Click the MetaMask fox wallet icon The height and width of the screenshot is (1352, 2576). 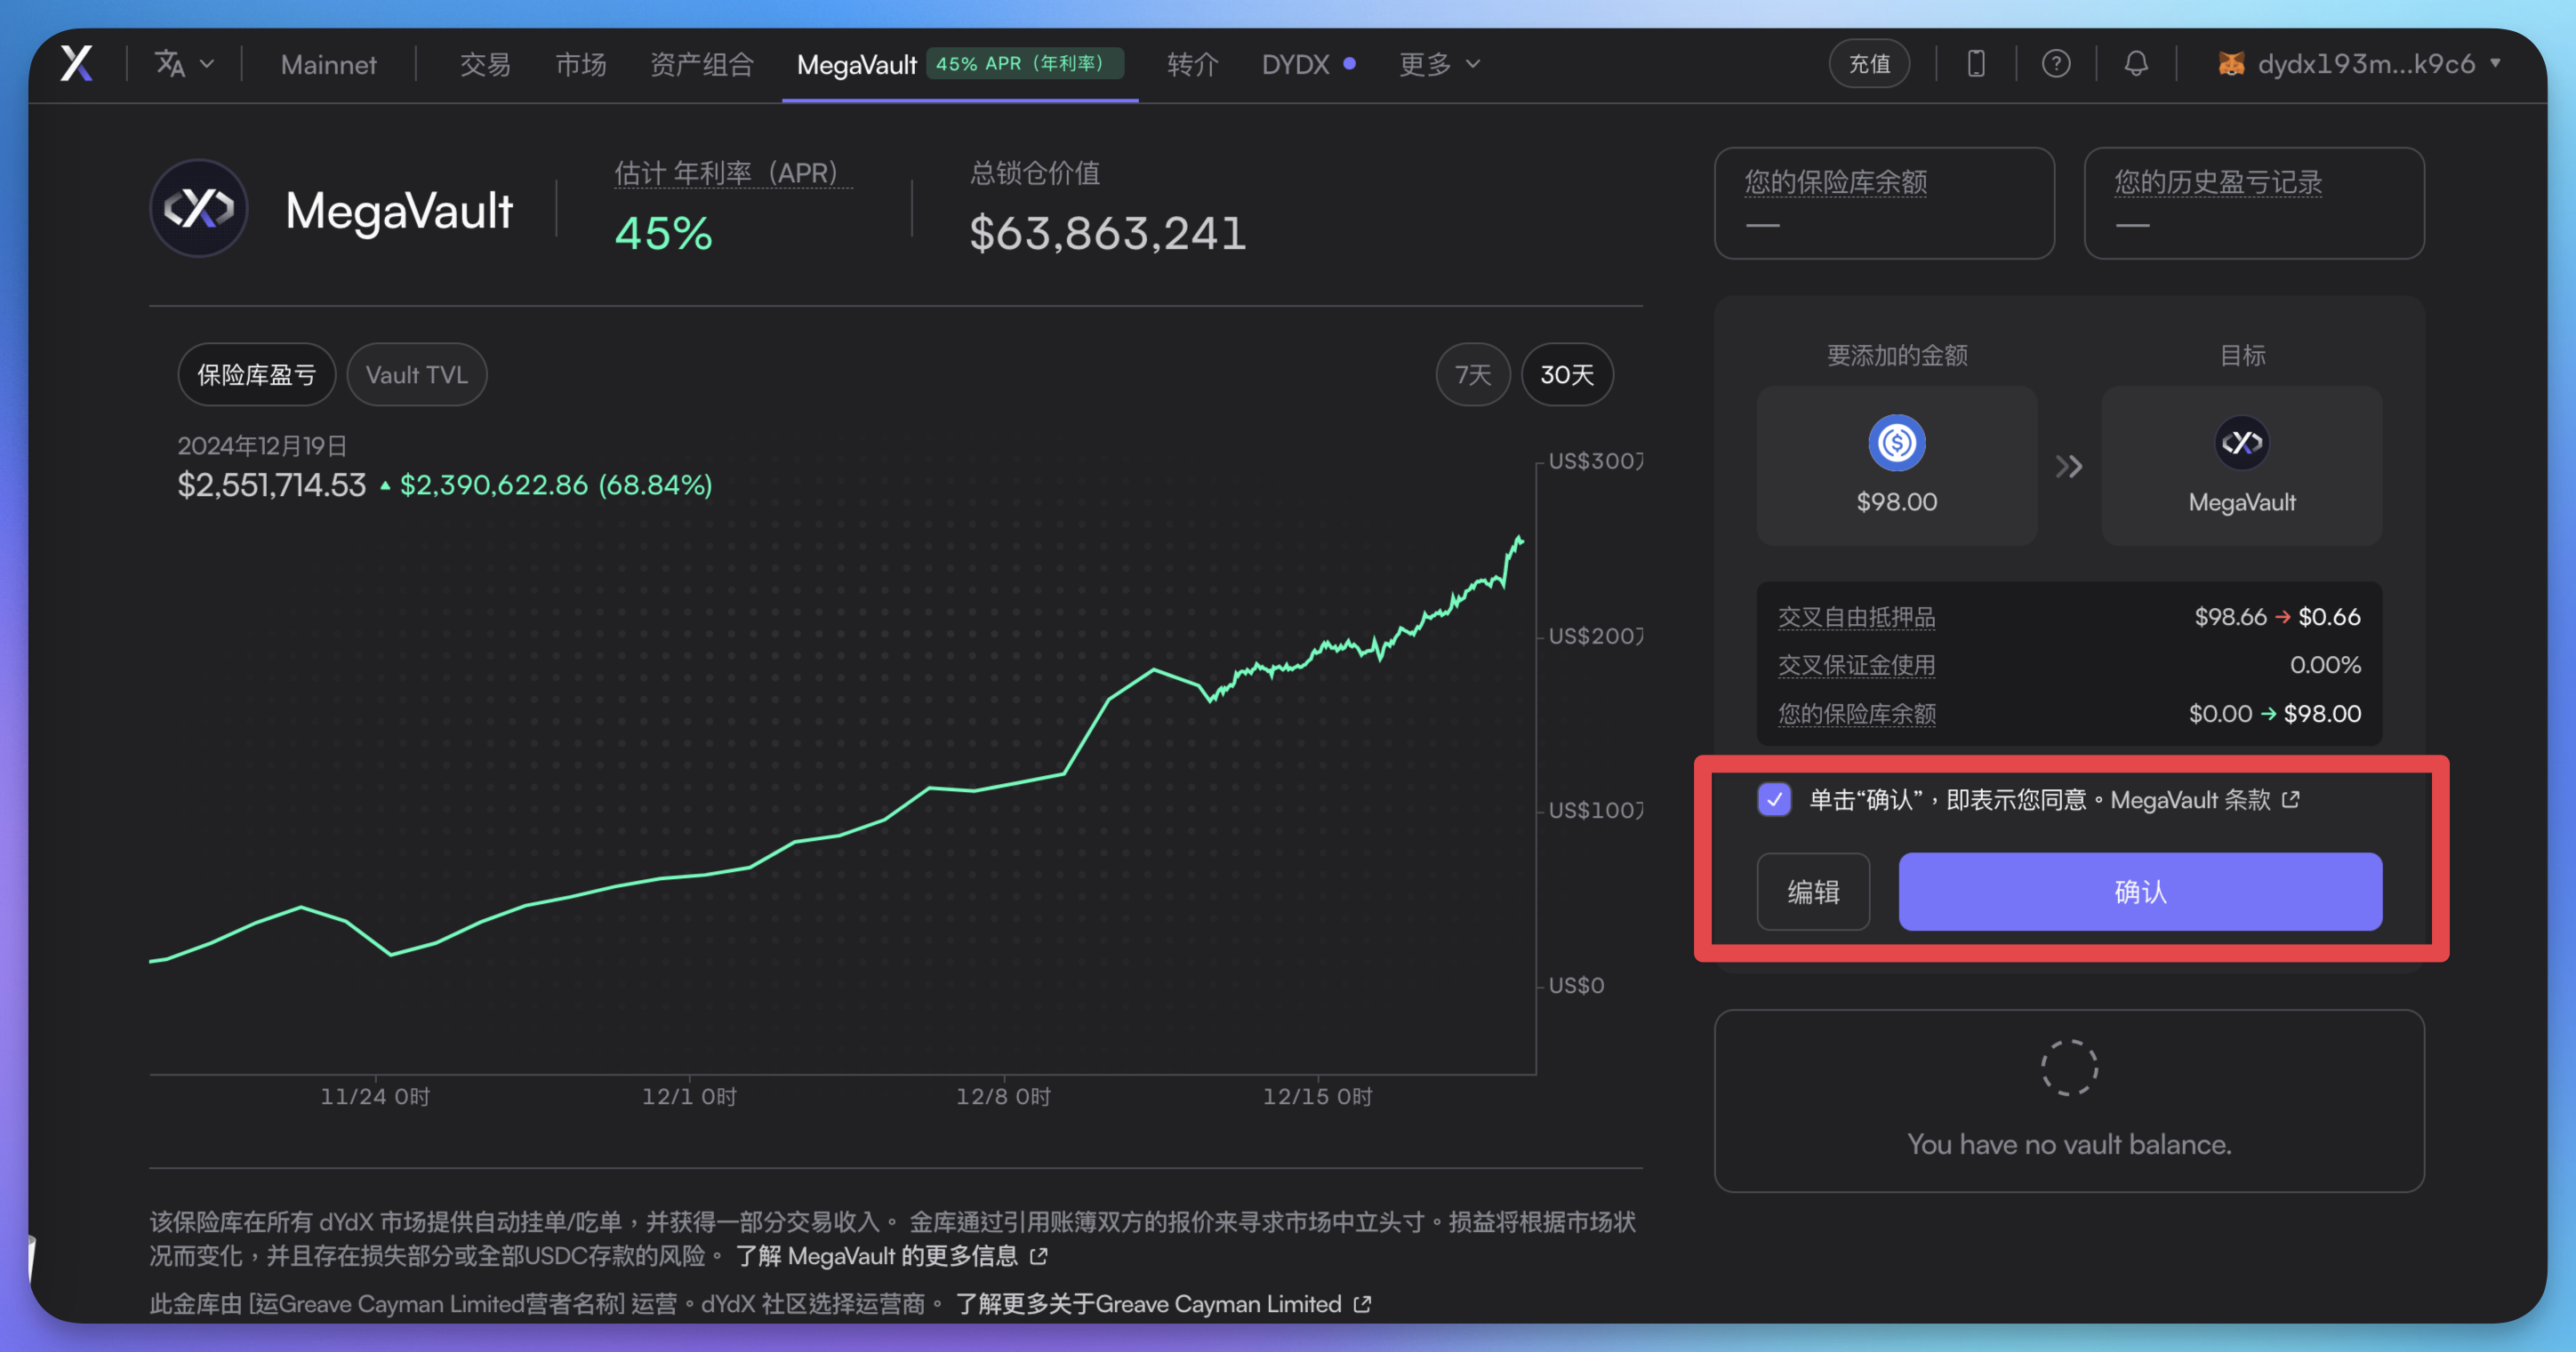tap(2231, 64)
